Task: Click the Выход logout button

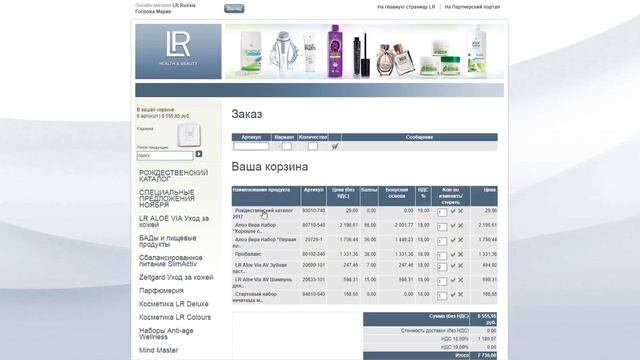Action: 234,8
